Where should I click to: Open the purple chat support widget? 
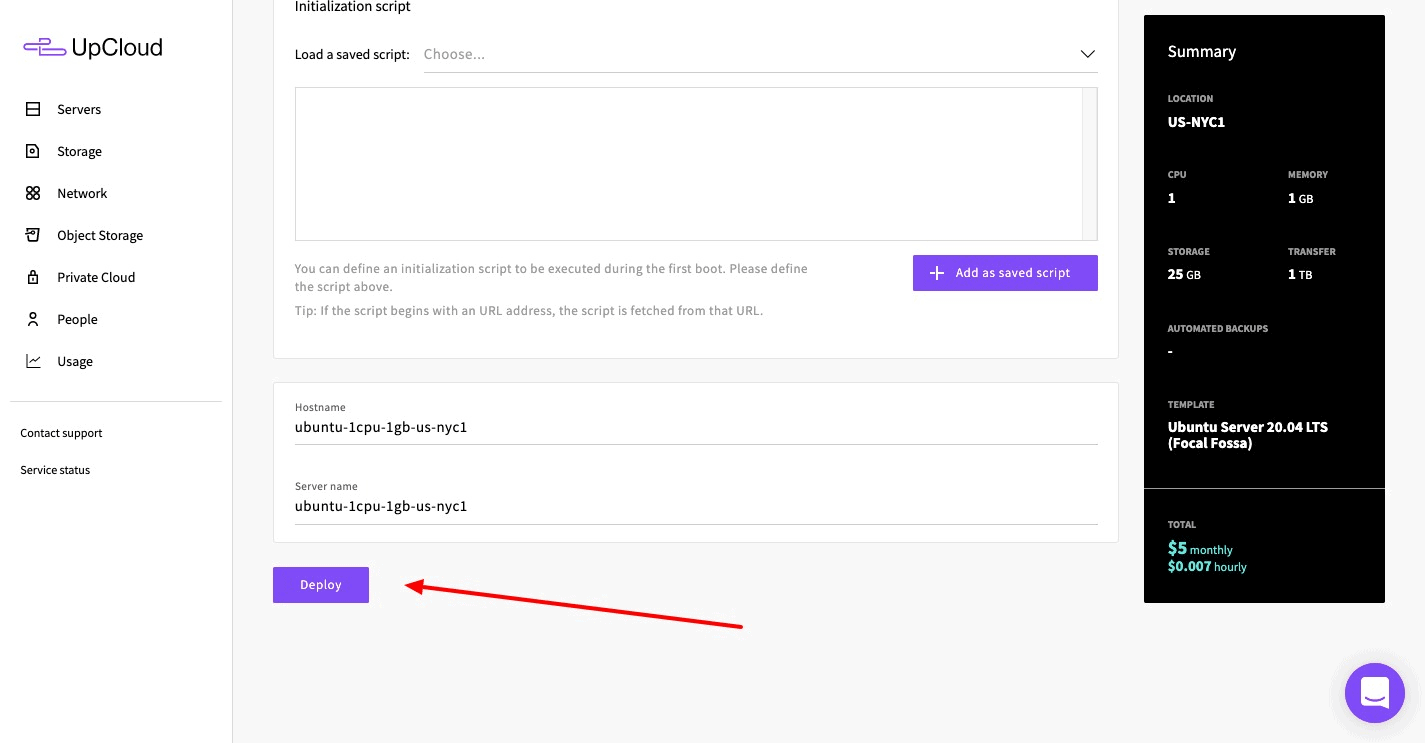1374,692
